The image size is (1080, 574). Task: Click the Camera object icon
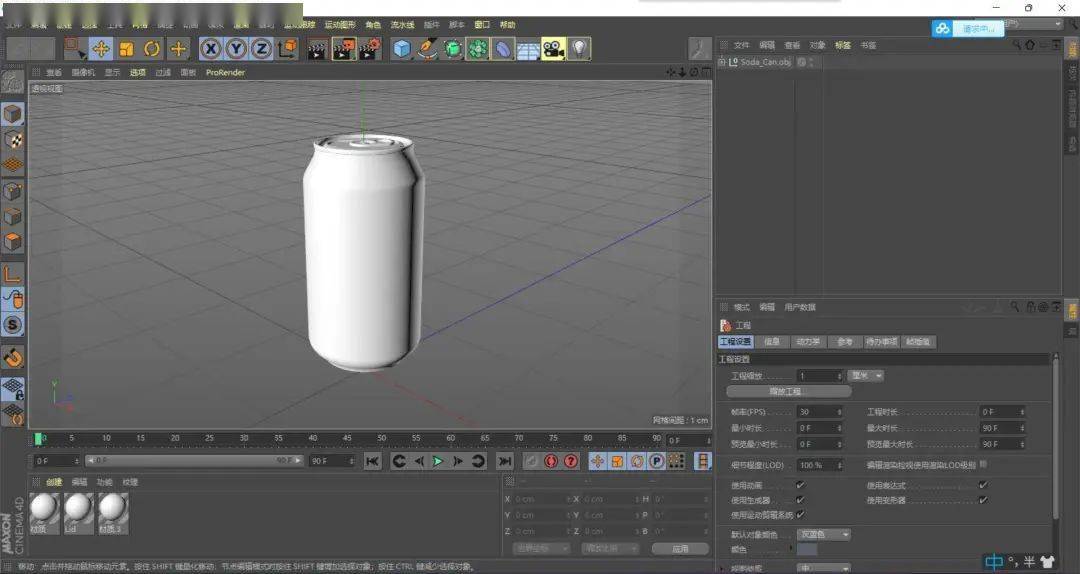[553, 48]
